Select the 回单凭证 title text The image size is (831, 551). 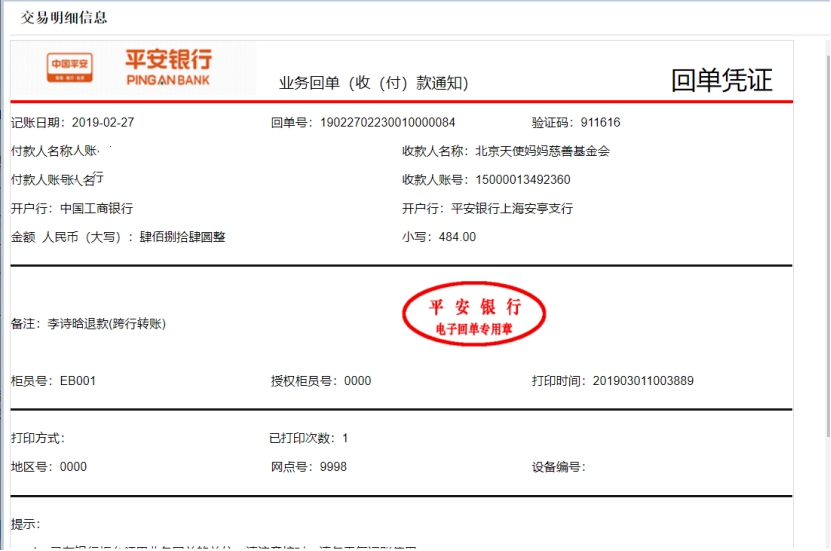coord(722,81)
